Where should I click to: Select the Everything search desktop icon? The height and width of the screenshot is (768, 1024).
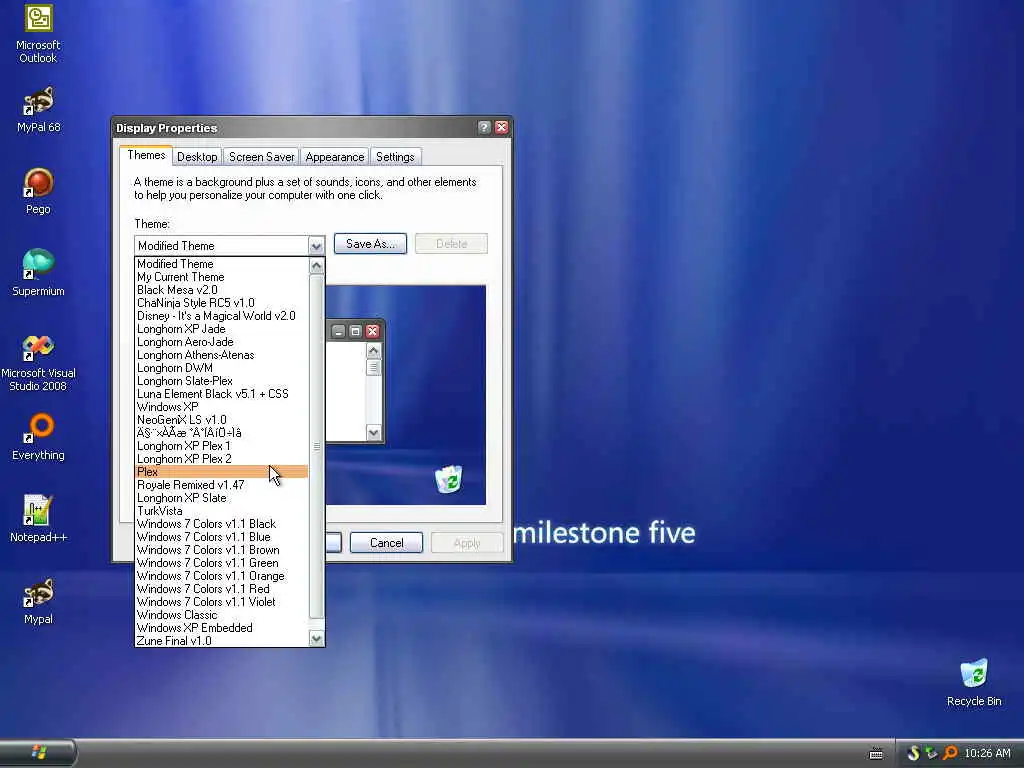pos(38,437)
